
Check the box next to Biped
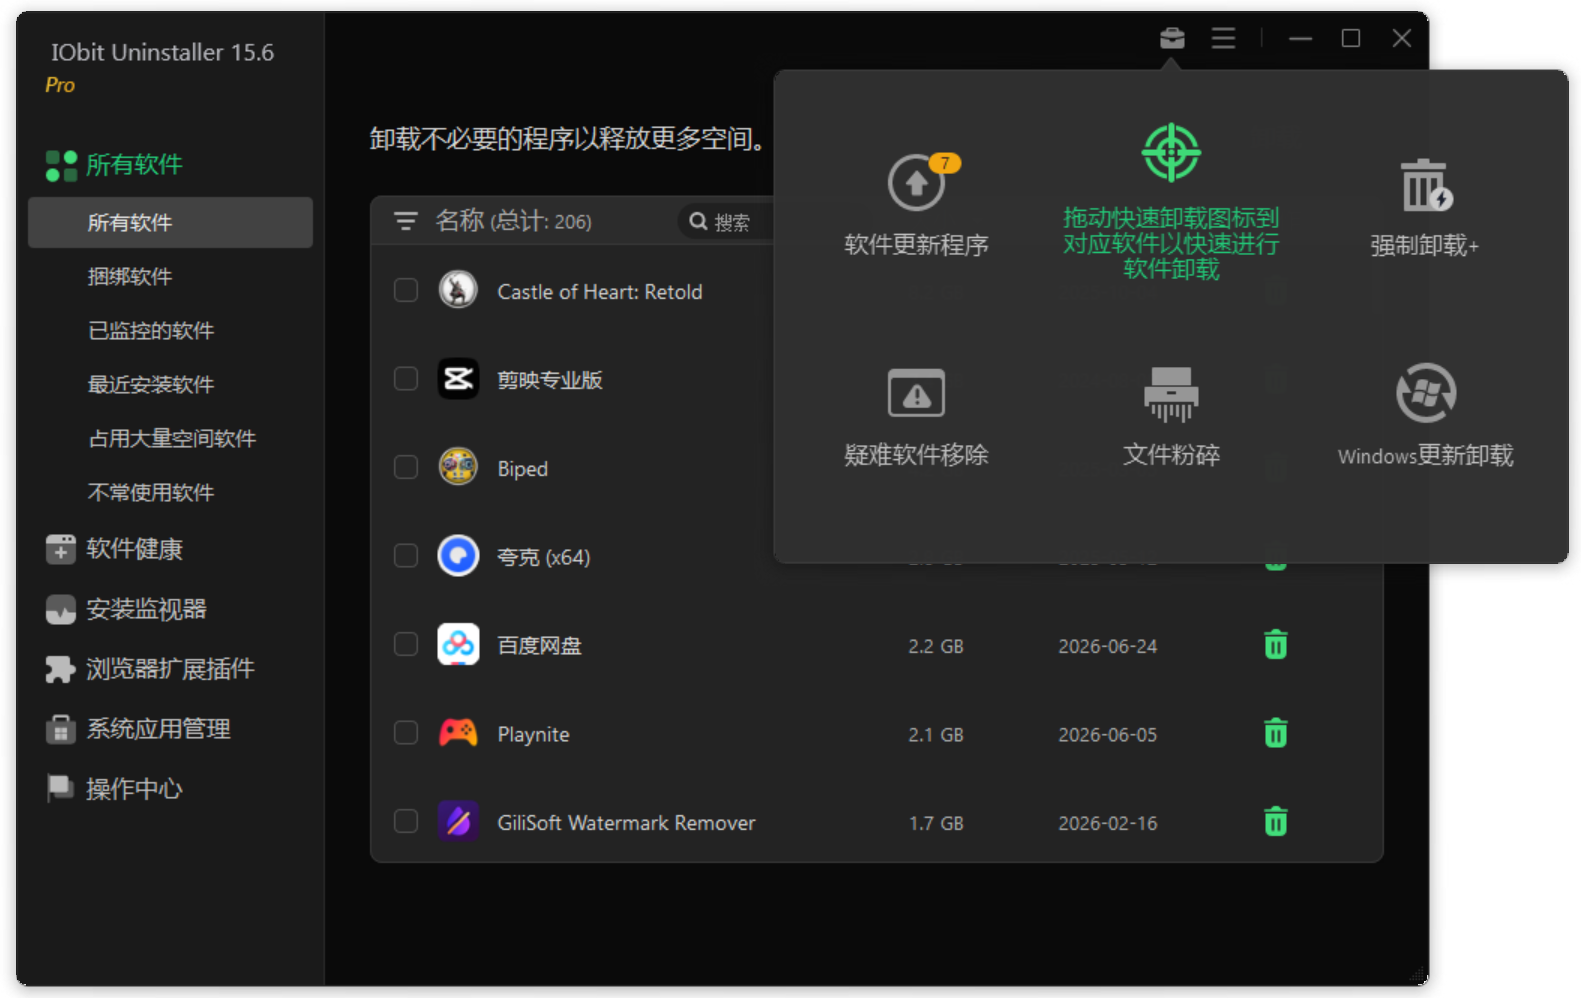pos(405,467)
